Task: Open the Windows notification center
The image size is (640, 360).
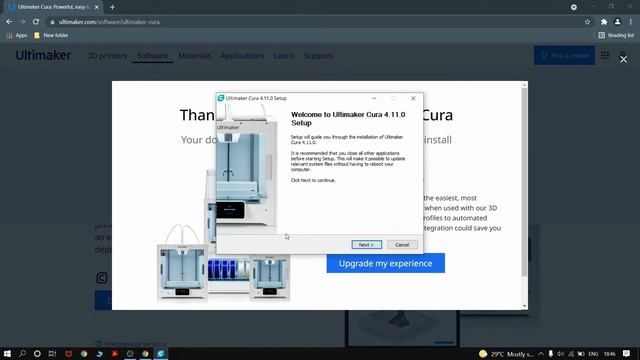Action: pyautogui.click(x=627, y=353)
